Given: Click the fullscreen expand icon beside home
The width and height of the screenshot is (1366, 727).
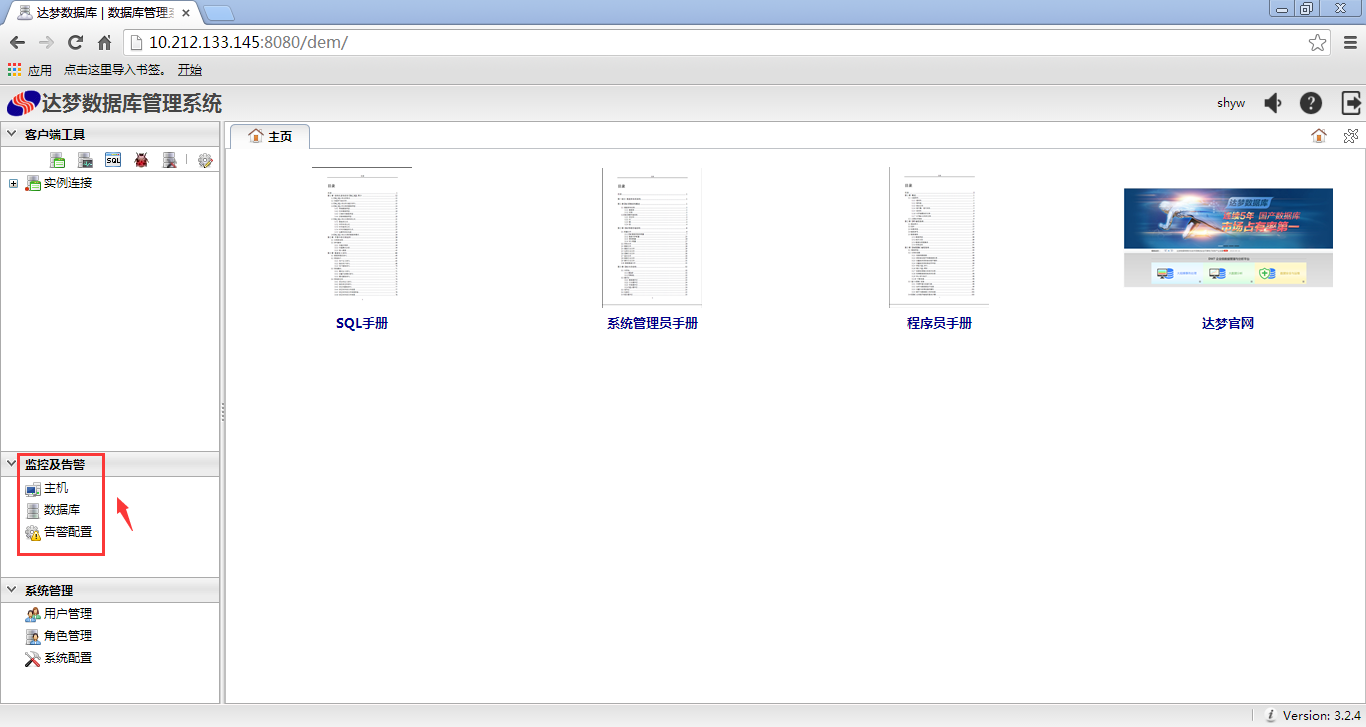Looking at the screenshot, I should [1351, 136].
